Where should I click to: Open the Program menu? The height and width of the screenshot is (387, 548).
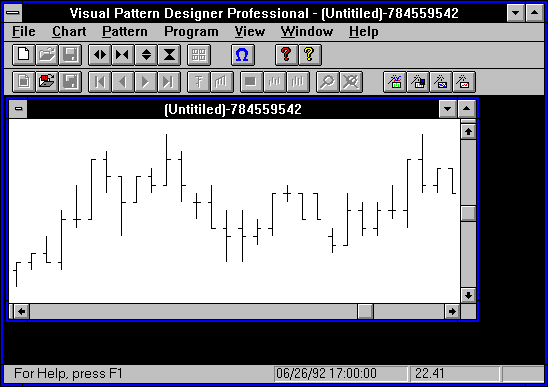191,32
